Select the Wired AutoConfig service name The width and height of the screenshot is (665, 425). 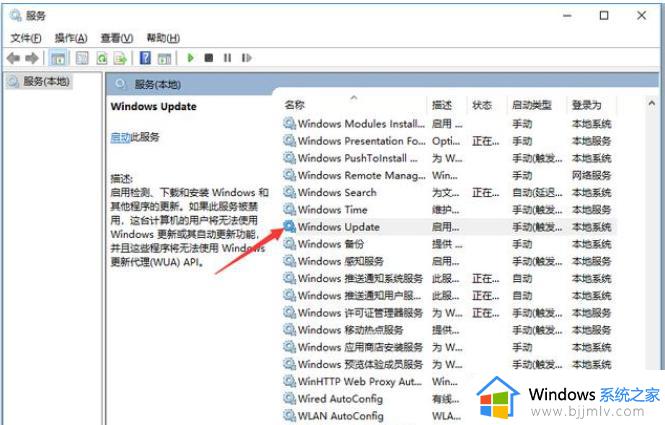pos(341,399)
